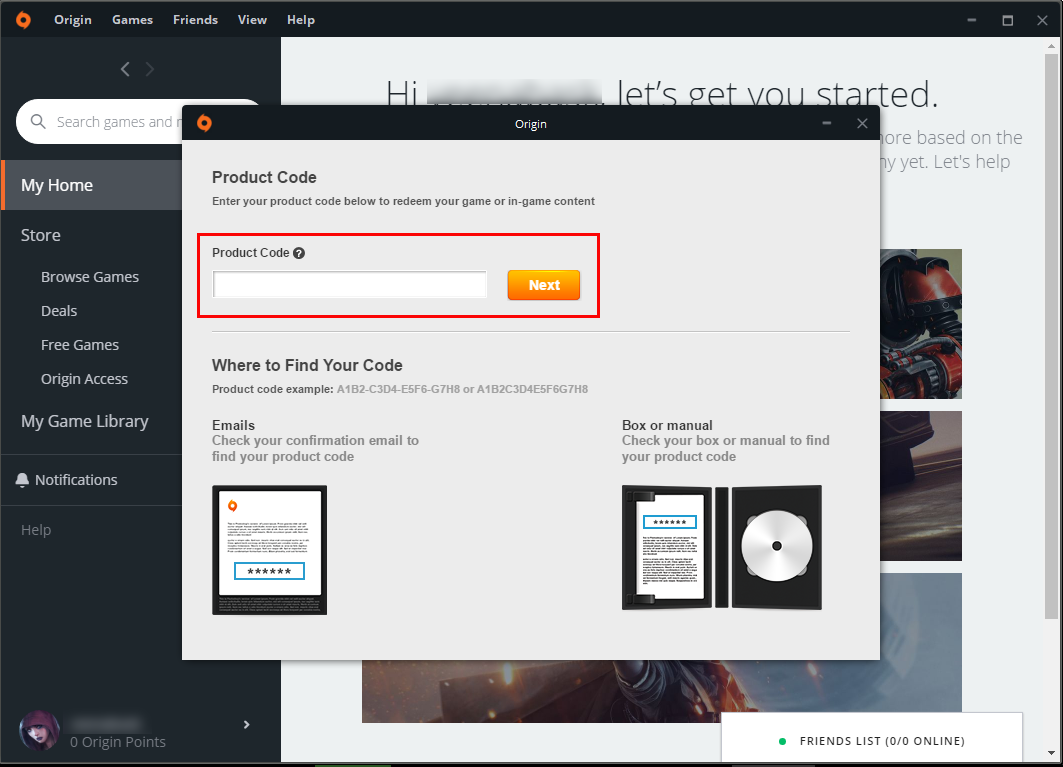Expand the user profile arrow menu
Image resolution: width=1063 pixels, height=767 pixels.
click(247, 725)
